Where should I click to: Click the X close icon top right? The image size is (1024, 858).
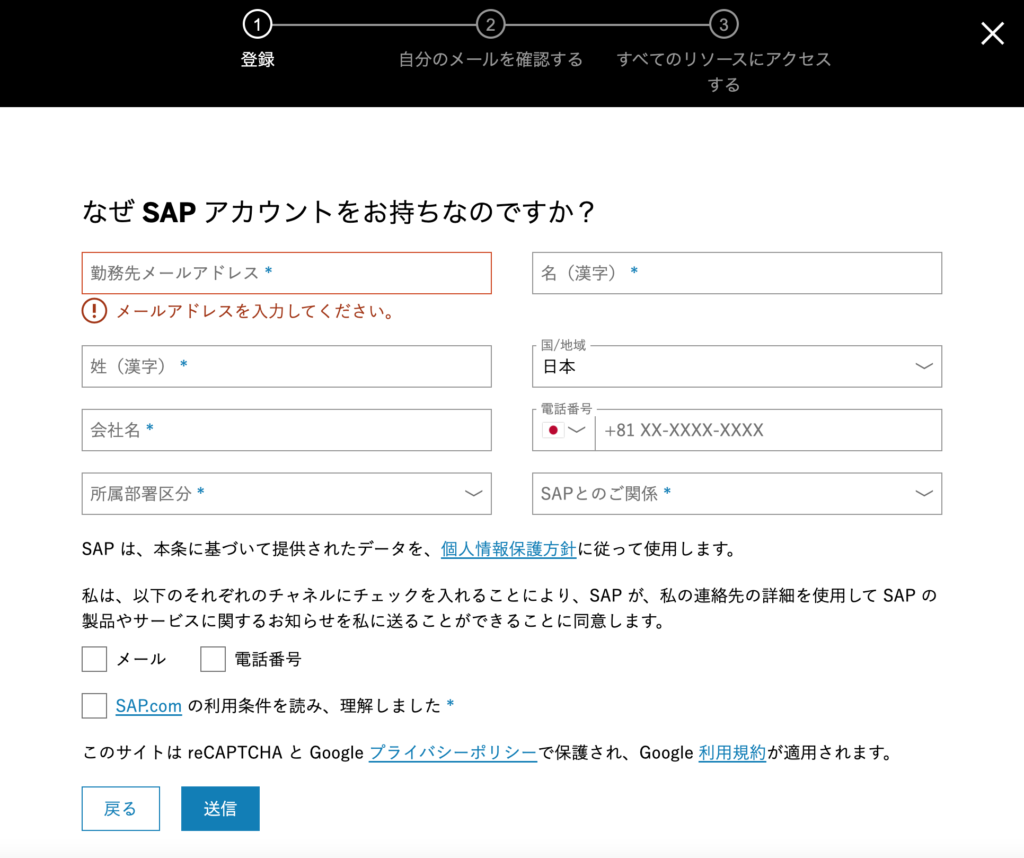pyautogui.click(x=992, y=33)
